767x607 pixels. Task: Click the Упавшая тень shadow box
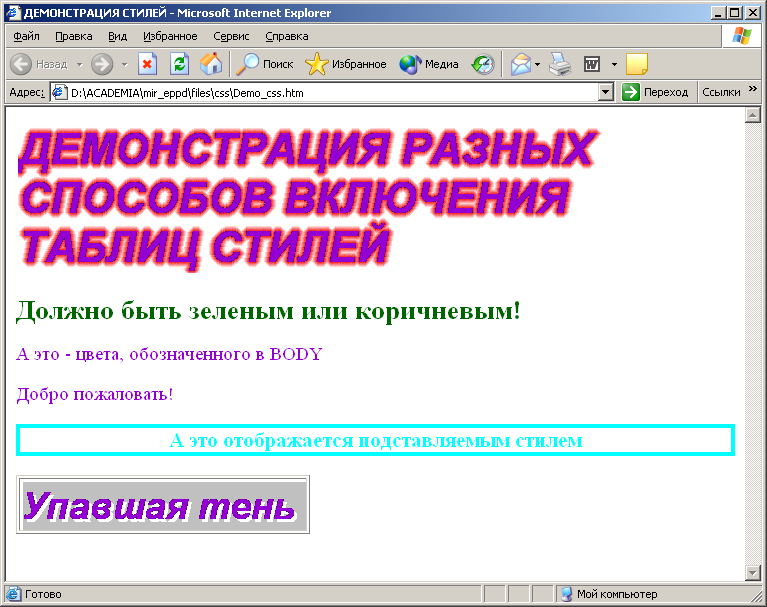coord(163,504)
